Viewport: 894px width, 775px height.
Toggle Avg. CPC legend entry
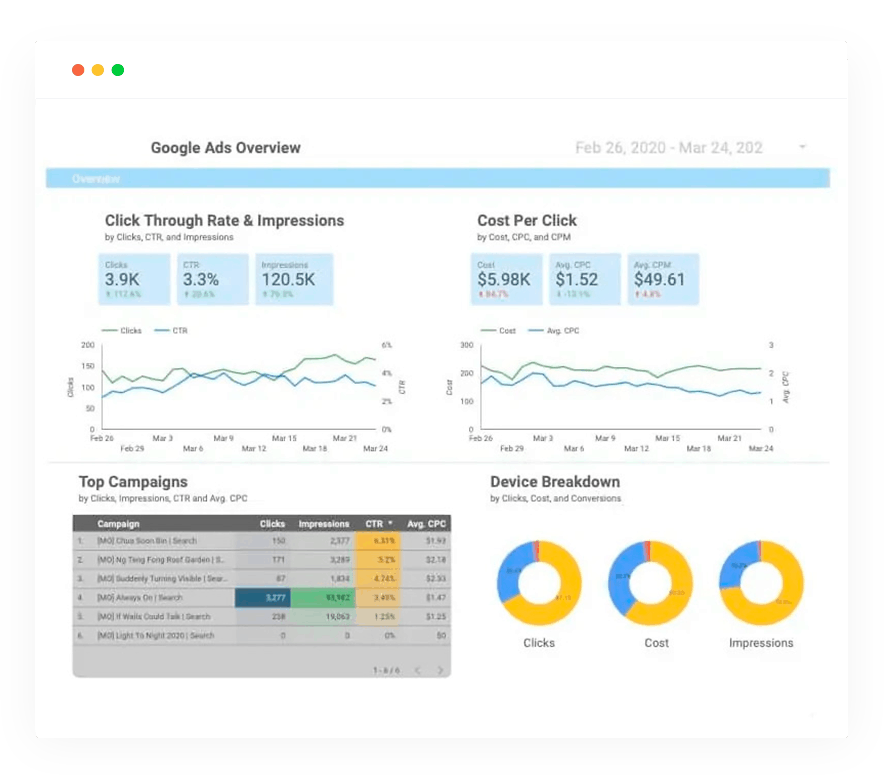tap(554, 331)
